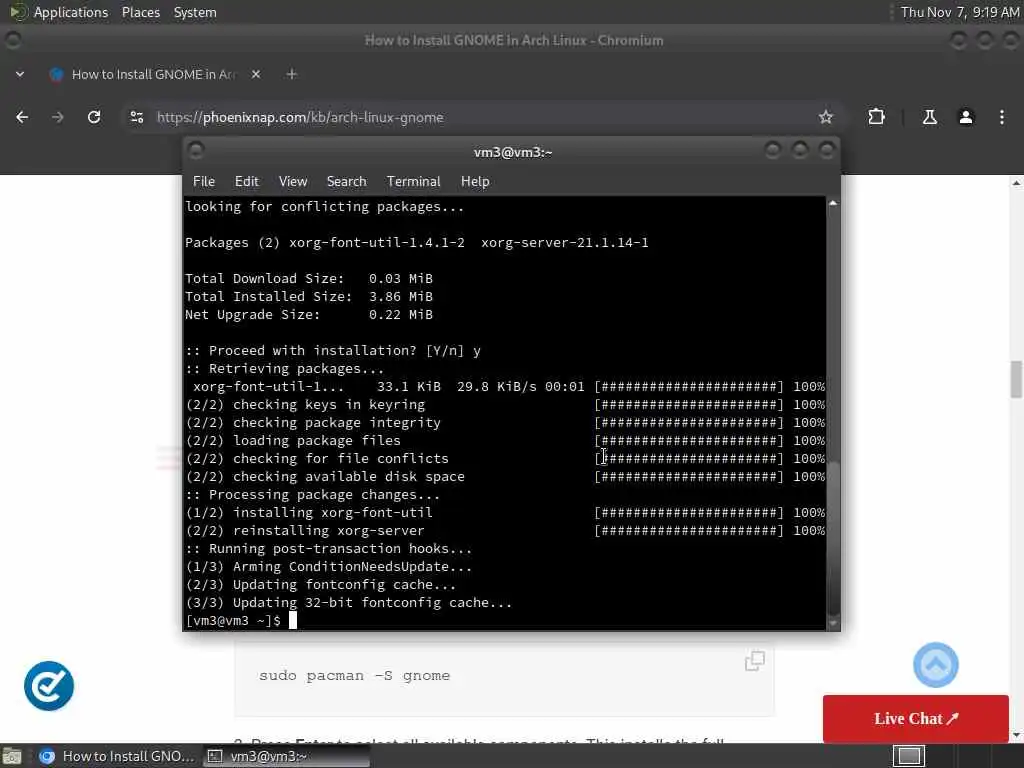Go back in Chromium browser
Viewport: 1024px width, 768px height.
[x=22, y=117]
